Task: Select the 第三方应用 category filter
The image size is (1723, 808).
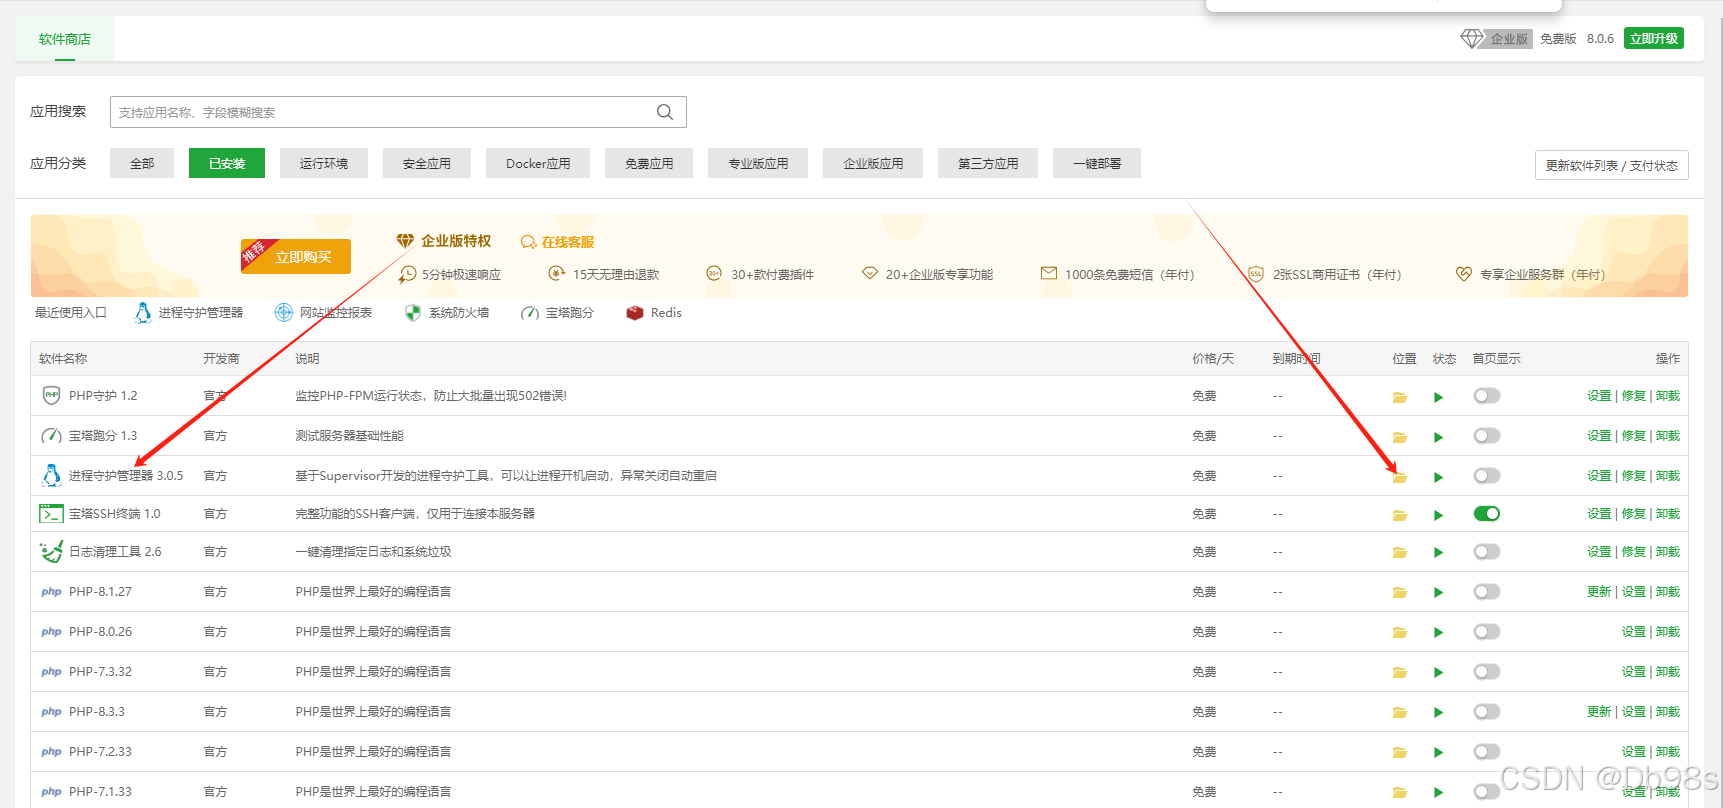Action: coord(988,163)
